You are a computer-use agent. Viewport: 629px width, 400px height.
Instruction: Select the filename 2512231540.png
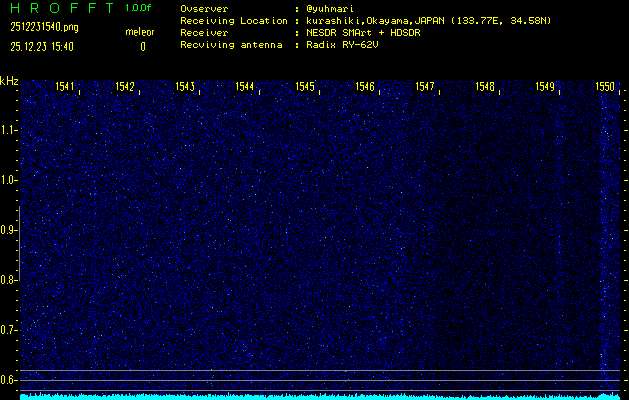44,27
